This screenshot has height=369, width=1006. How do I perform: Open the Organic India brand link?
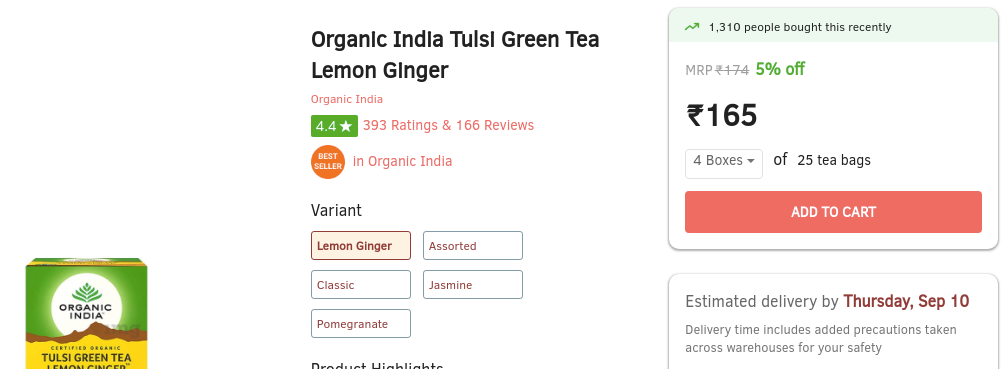347,99
